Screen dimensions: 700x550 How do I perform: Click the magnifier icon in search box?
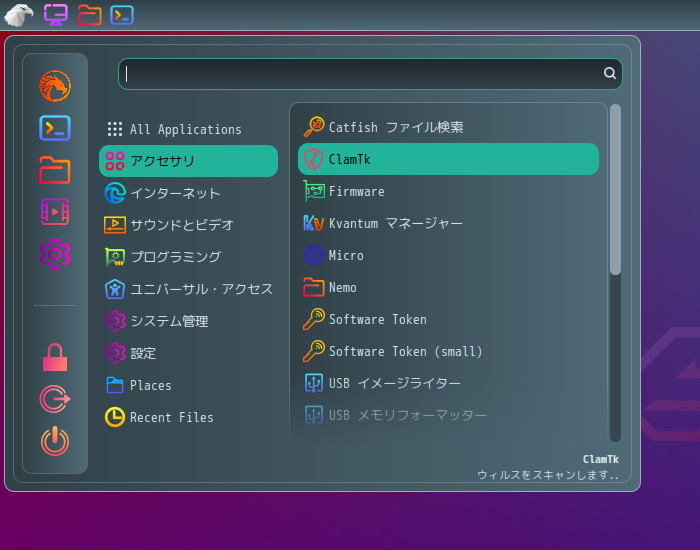click(x=610, y=73)
